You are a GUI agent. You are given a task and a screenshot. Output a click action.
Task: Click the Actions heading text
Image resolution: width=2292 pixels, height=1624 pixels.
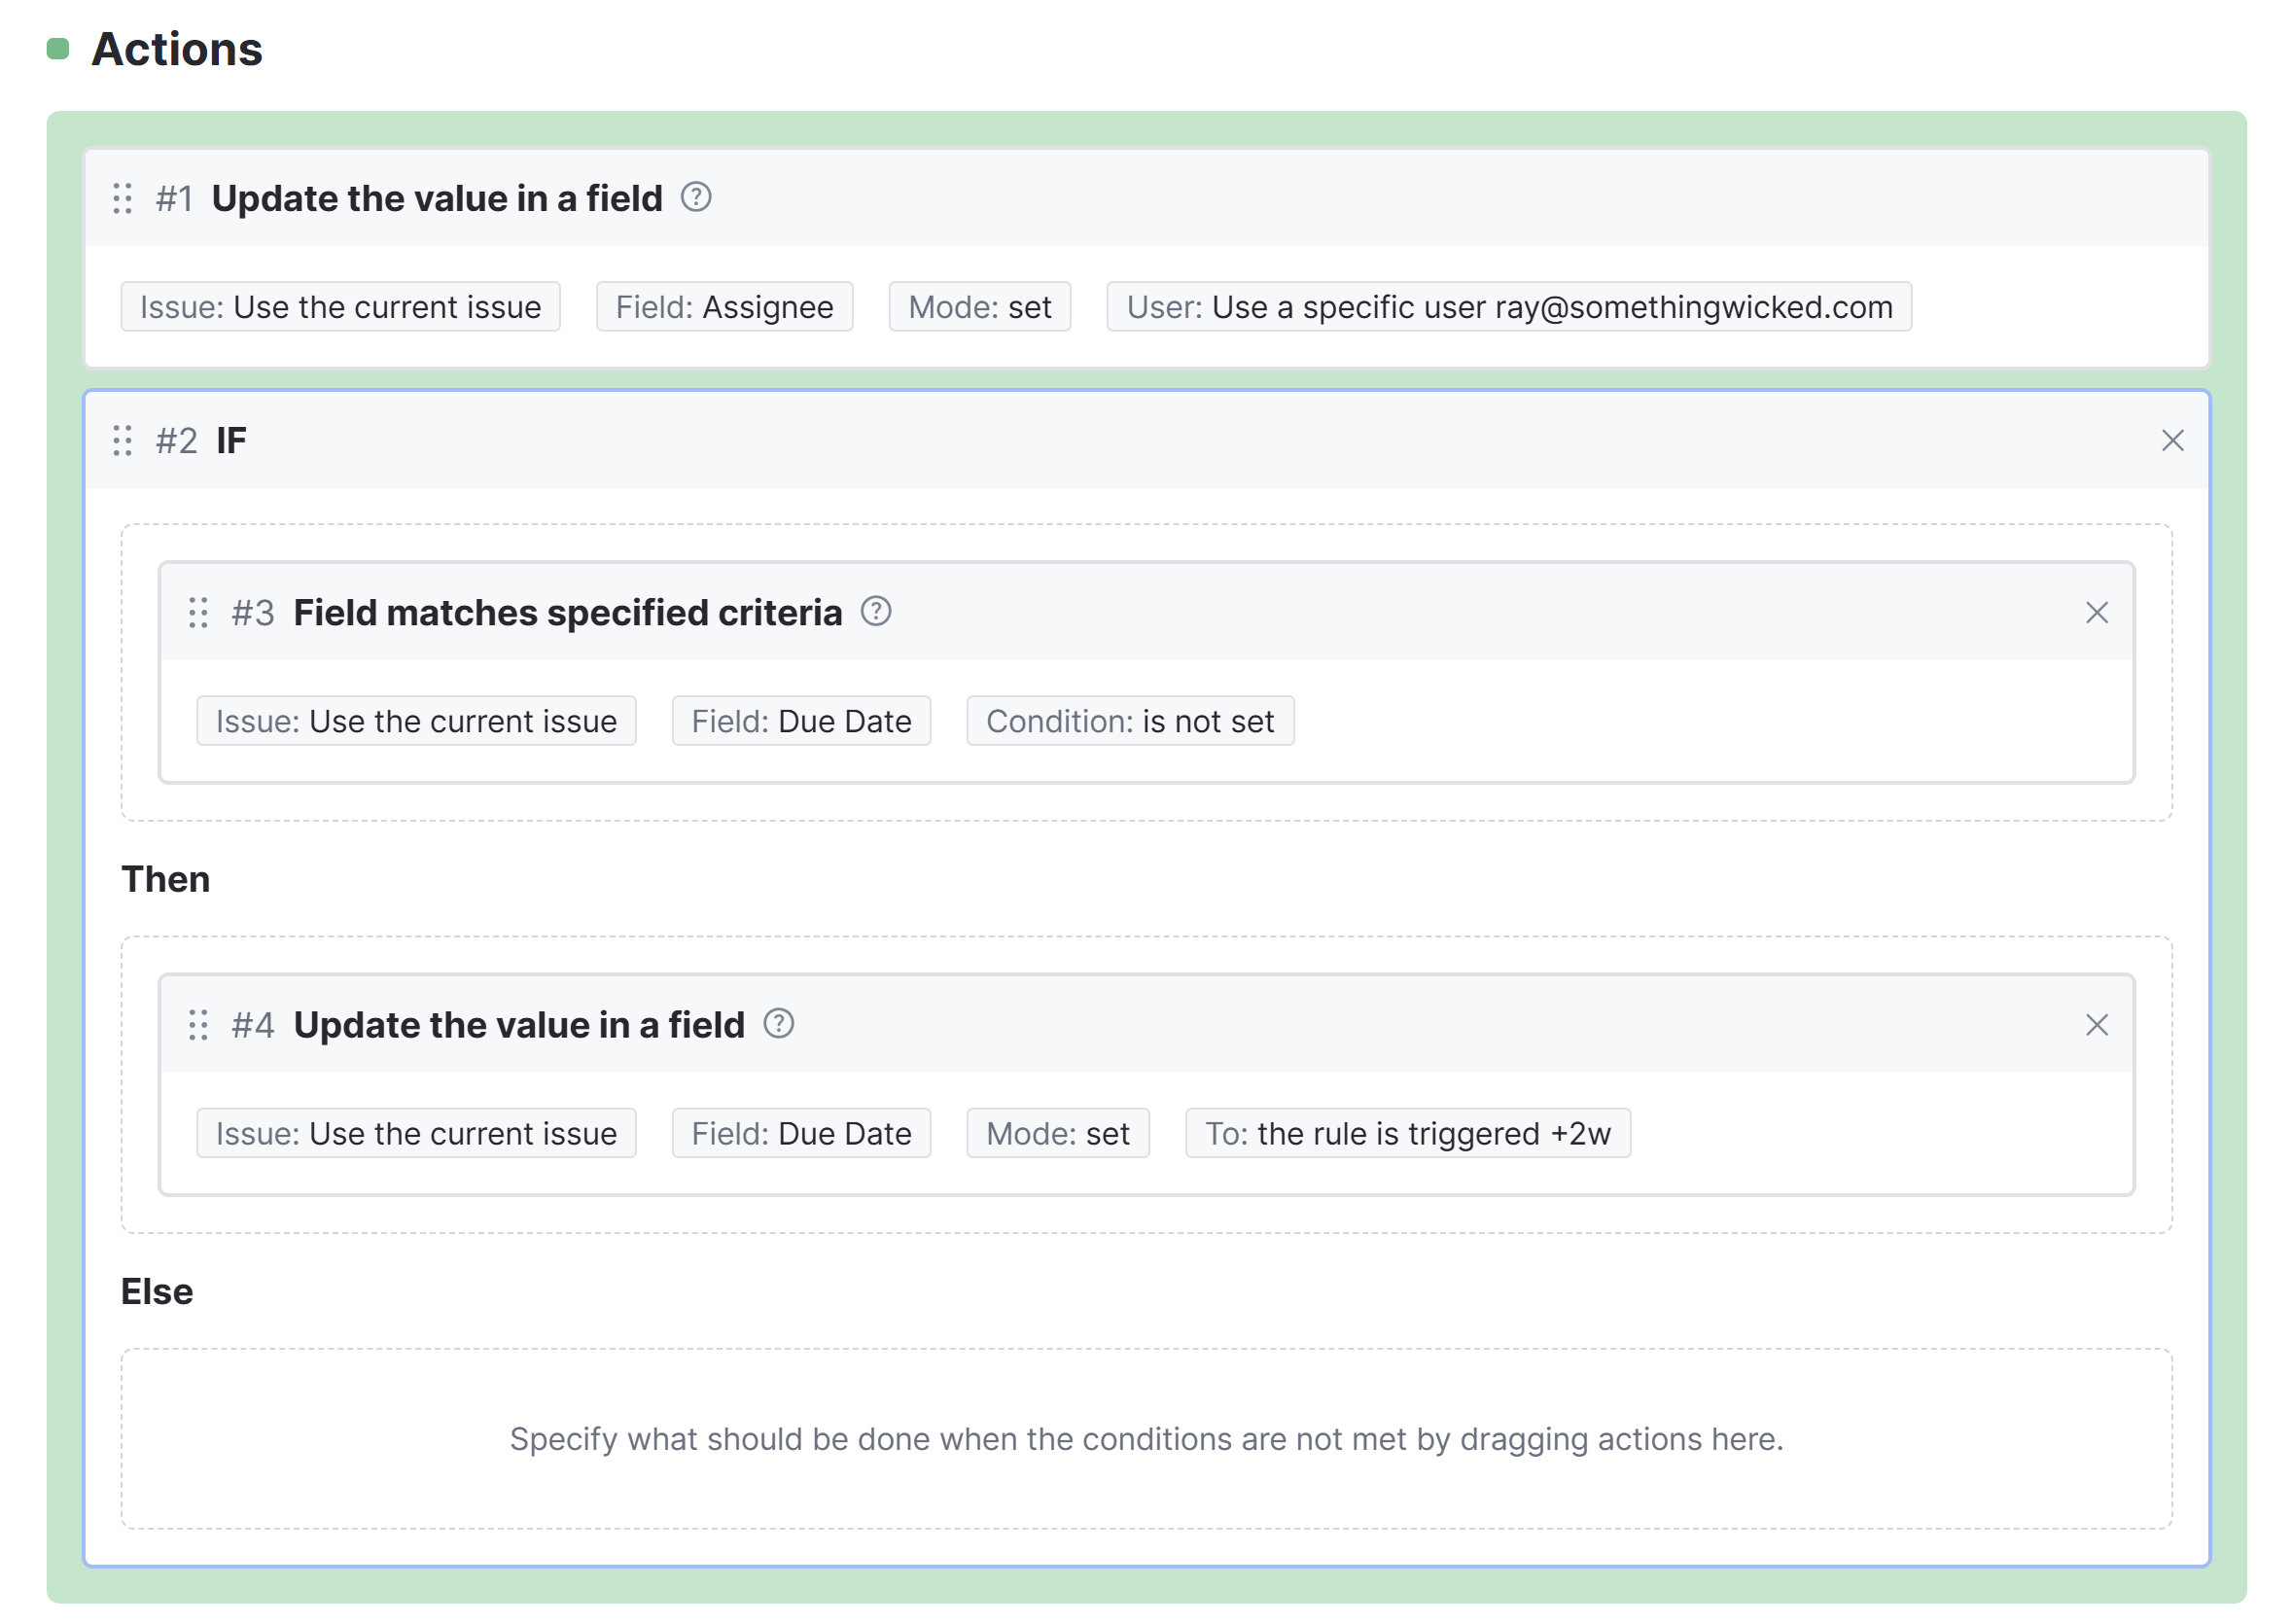[176, 48]
